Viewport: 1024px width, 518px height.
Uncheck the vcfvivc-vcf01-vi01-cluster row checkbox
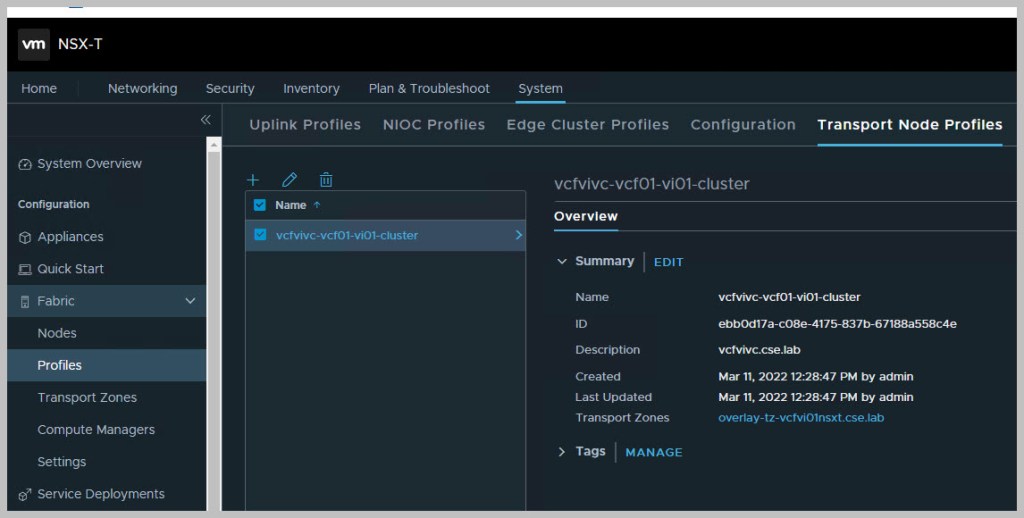(260, 235)
